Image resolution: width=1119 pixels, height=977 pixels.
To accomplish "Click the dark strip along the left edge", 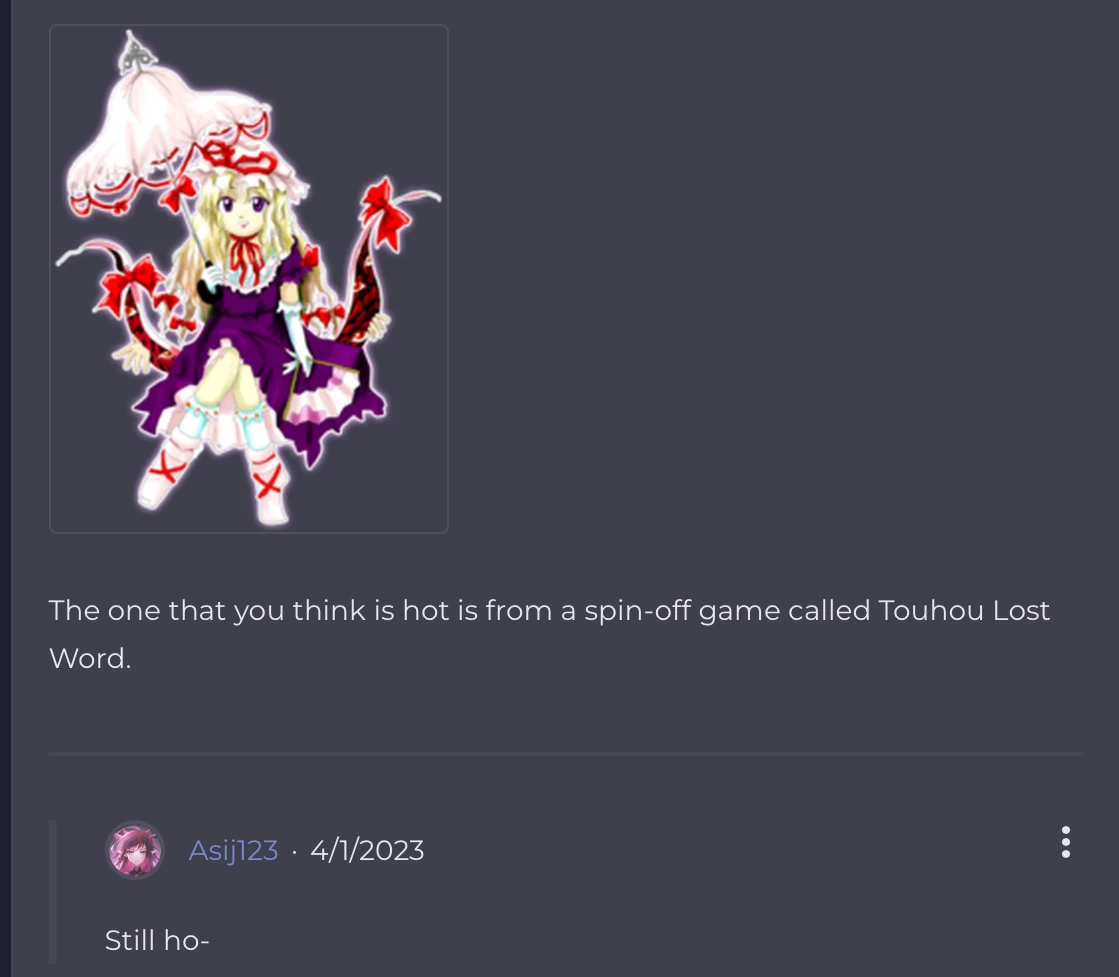I will click(6, 488).
